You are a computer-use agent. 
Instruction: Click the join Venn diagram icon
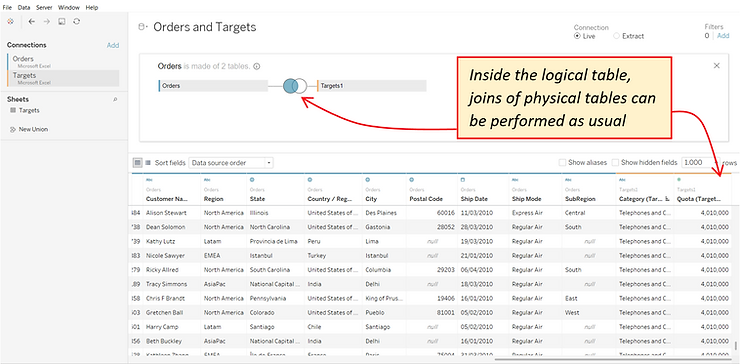point(295,86)
